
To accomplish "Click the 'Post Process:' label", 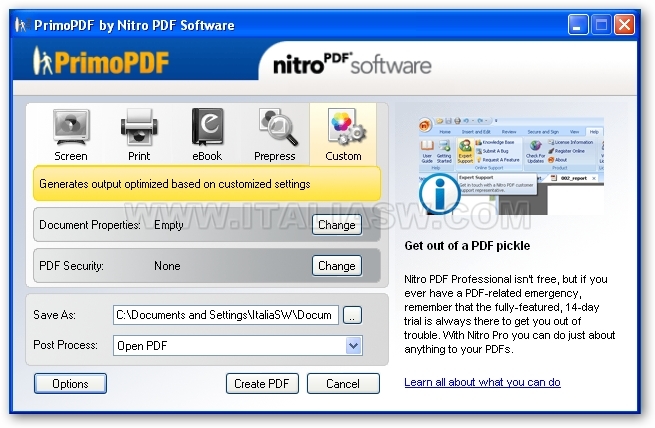I will 66,345.
